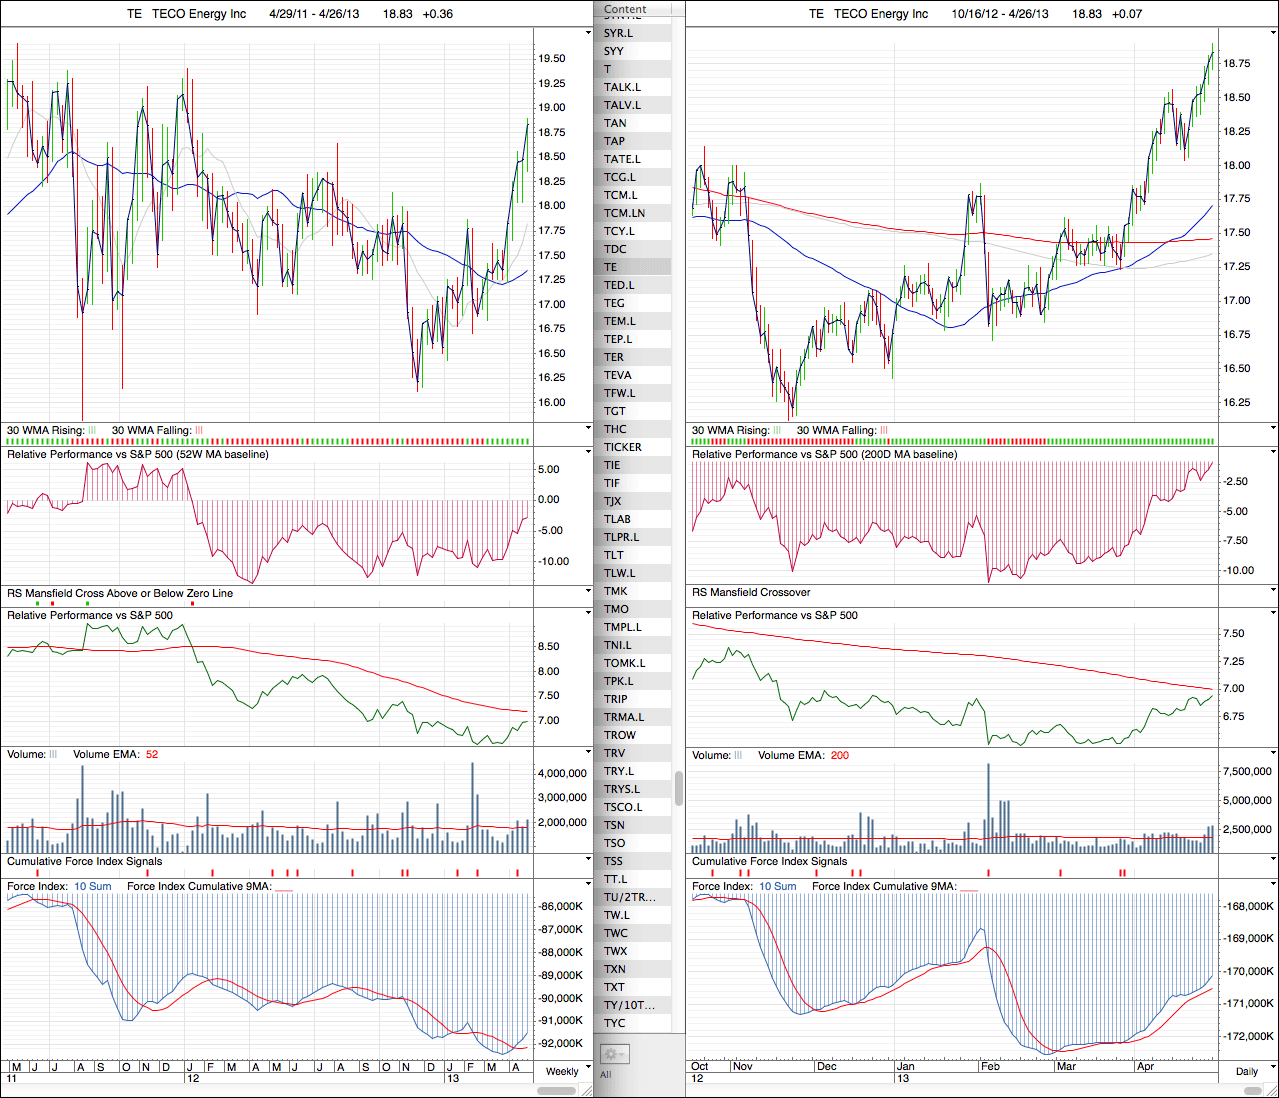The height and width of the screenshot is (1098, 1279).
Task: Select TEVA in the ticker list
Action: [618, 375]
